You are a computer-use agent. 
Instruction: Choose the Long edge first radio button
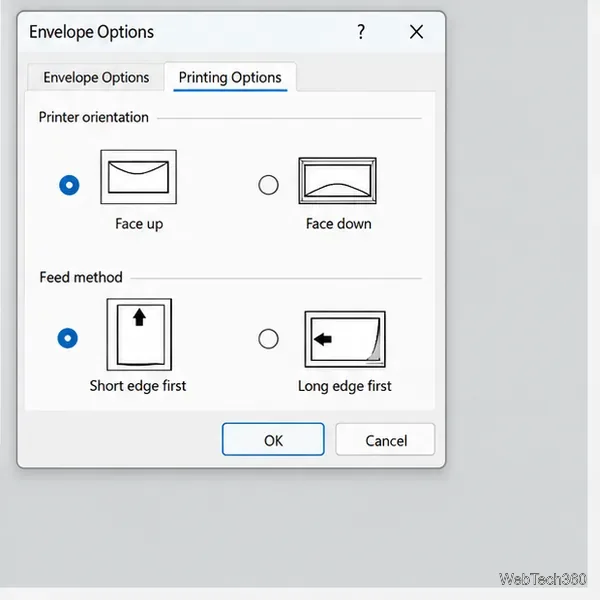point(268,339)
